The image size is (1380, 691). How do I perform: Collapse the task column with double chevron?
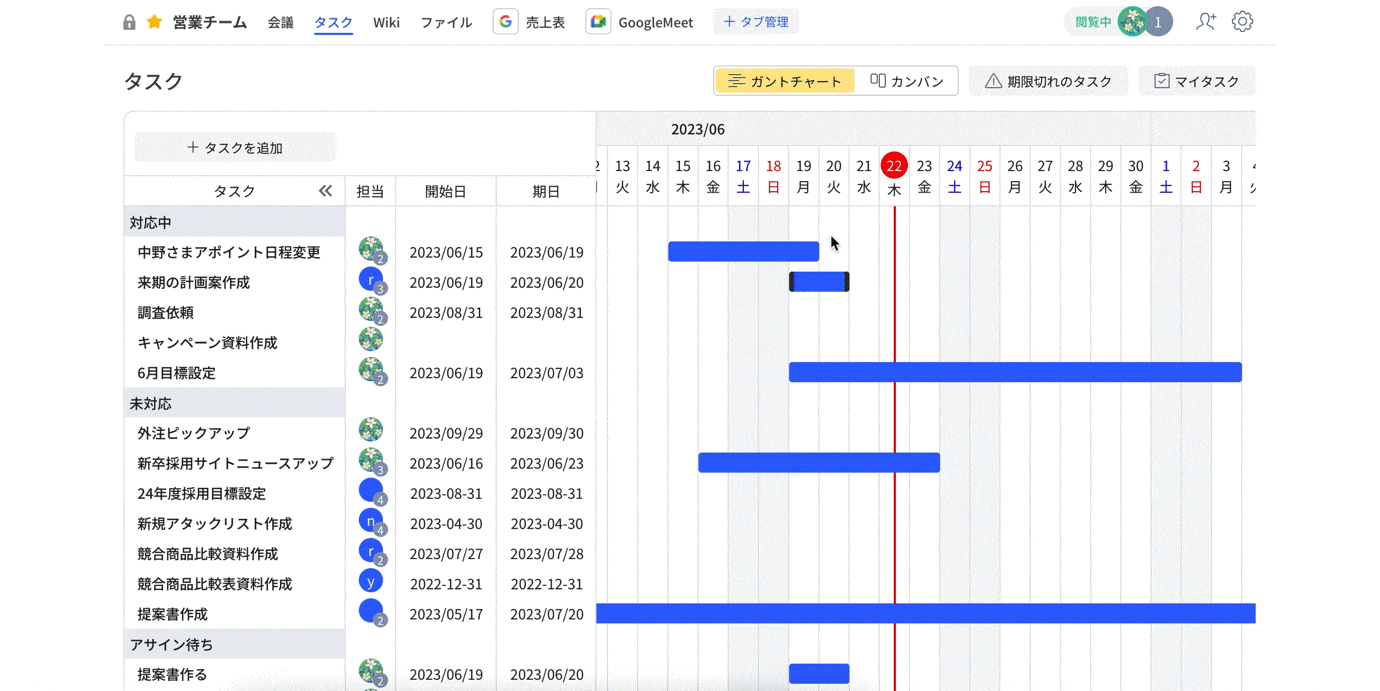tap(325, 191)
